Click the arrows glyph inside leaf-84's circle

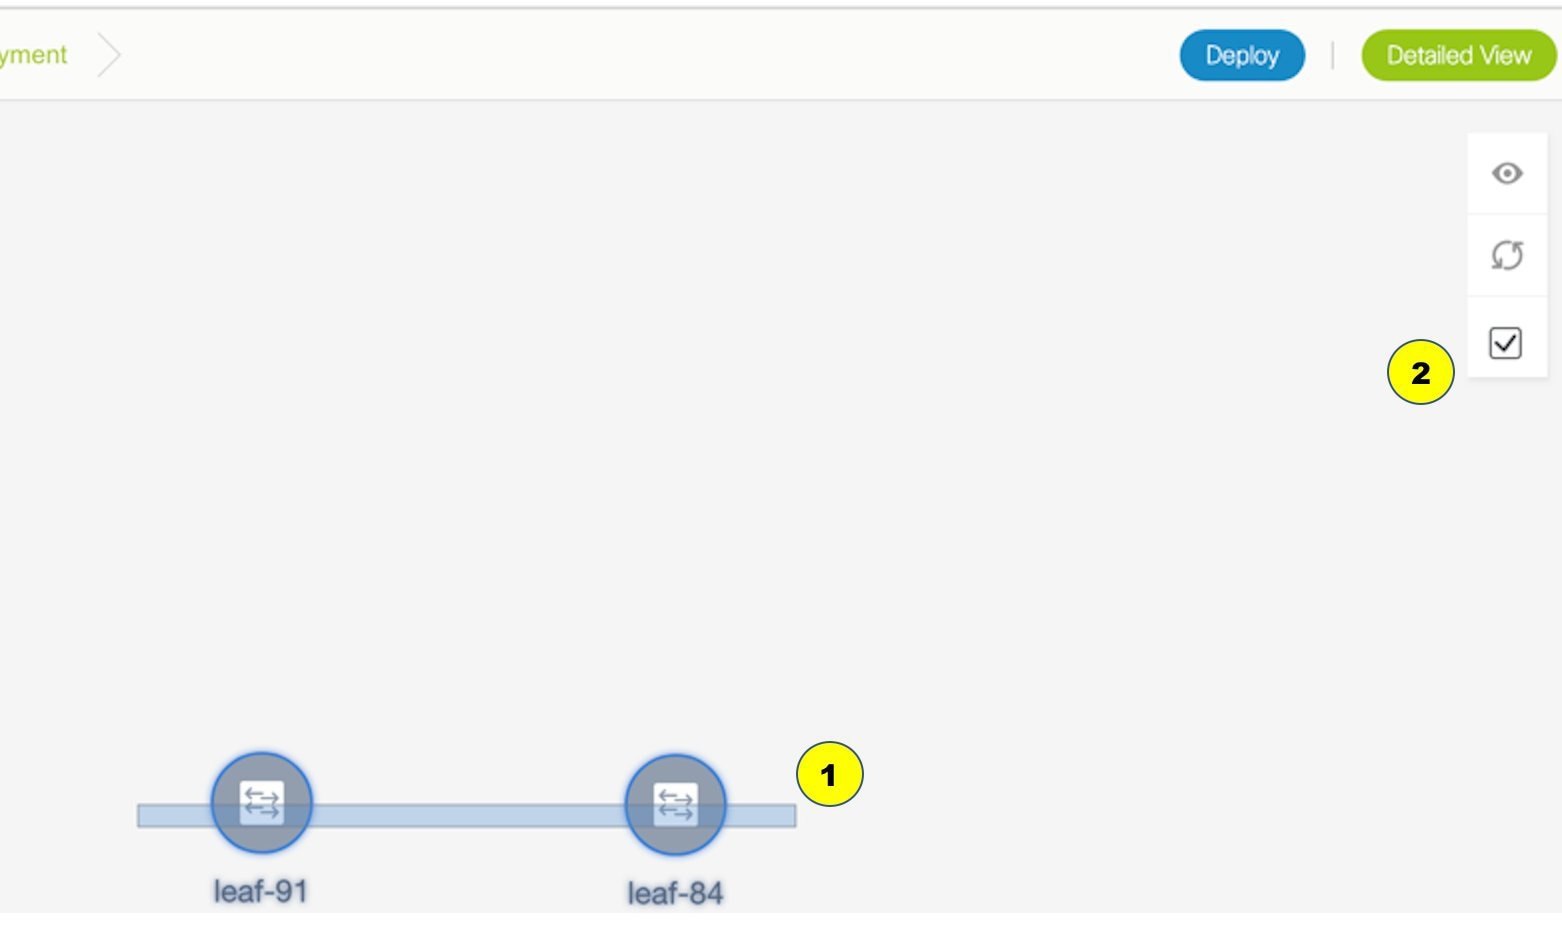click(x=675, y=804)
